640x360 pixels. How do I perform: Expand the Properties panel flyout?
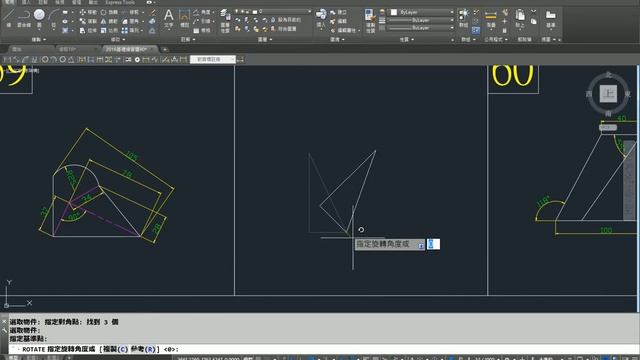point(407,40)
